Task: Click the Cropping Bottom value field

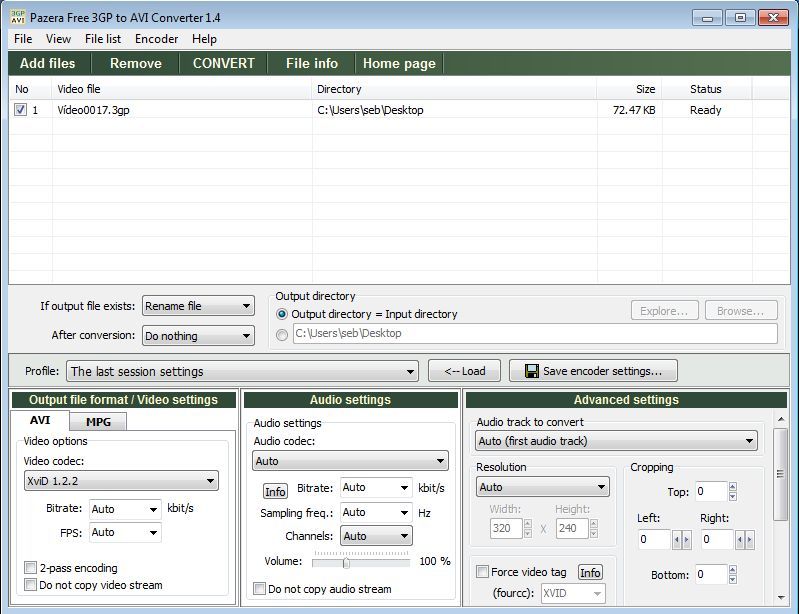Action: (710, 574)
